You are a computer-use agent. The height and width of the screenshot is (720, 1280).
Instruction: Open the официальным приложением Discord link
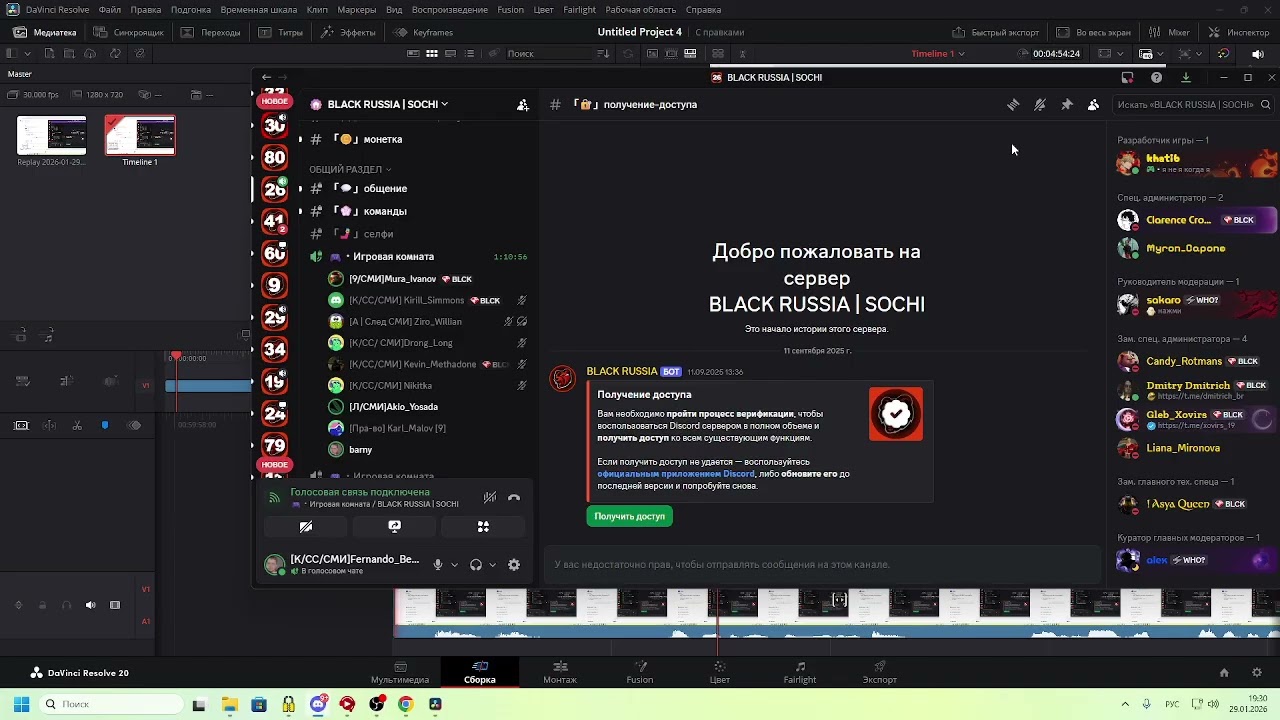coord(676,474)
